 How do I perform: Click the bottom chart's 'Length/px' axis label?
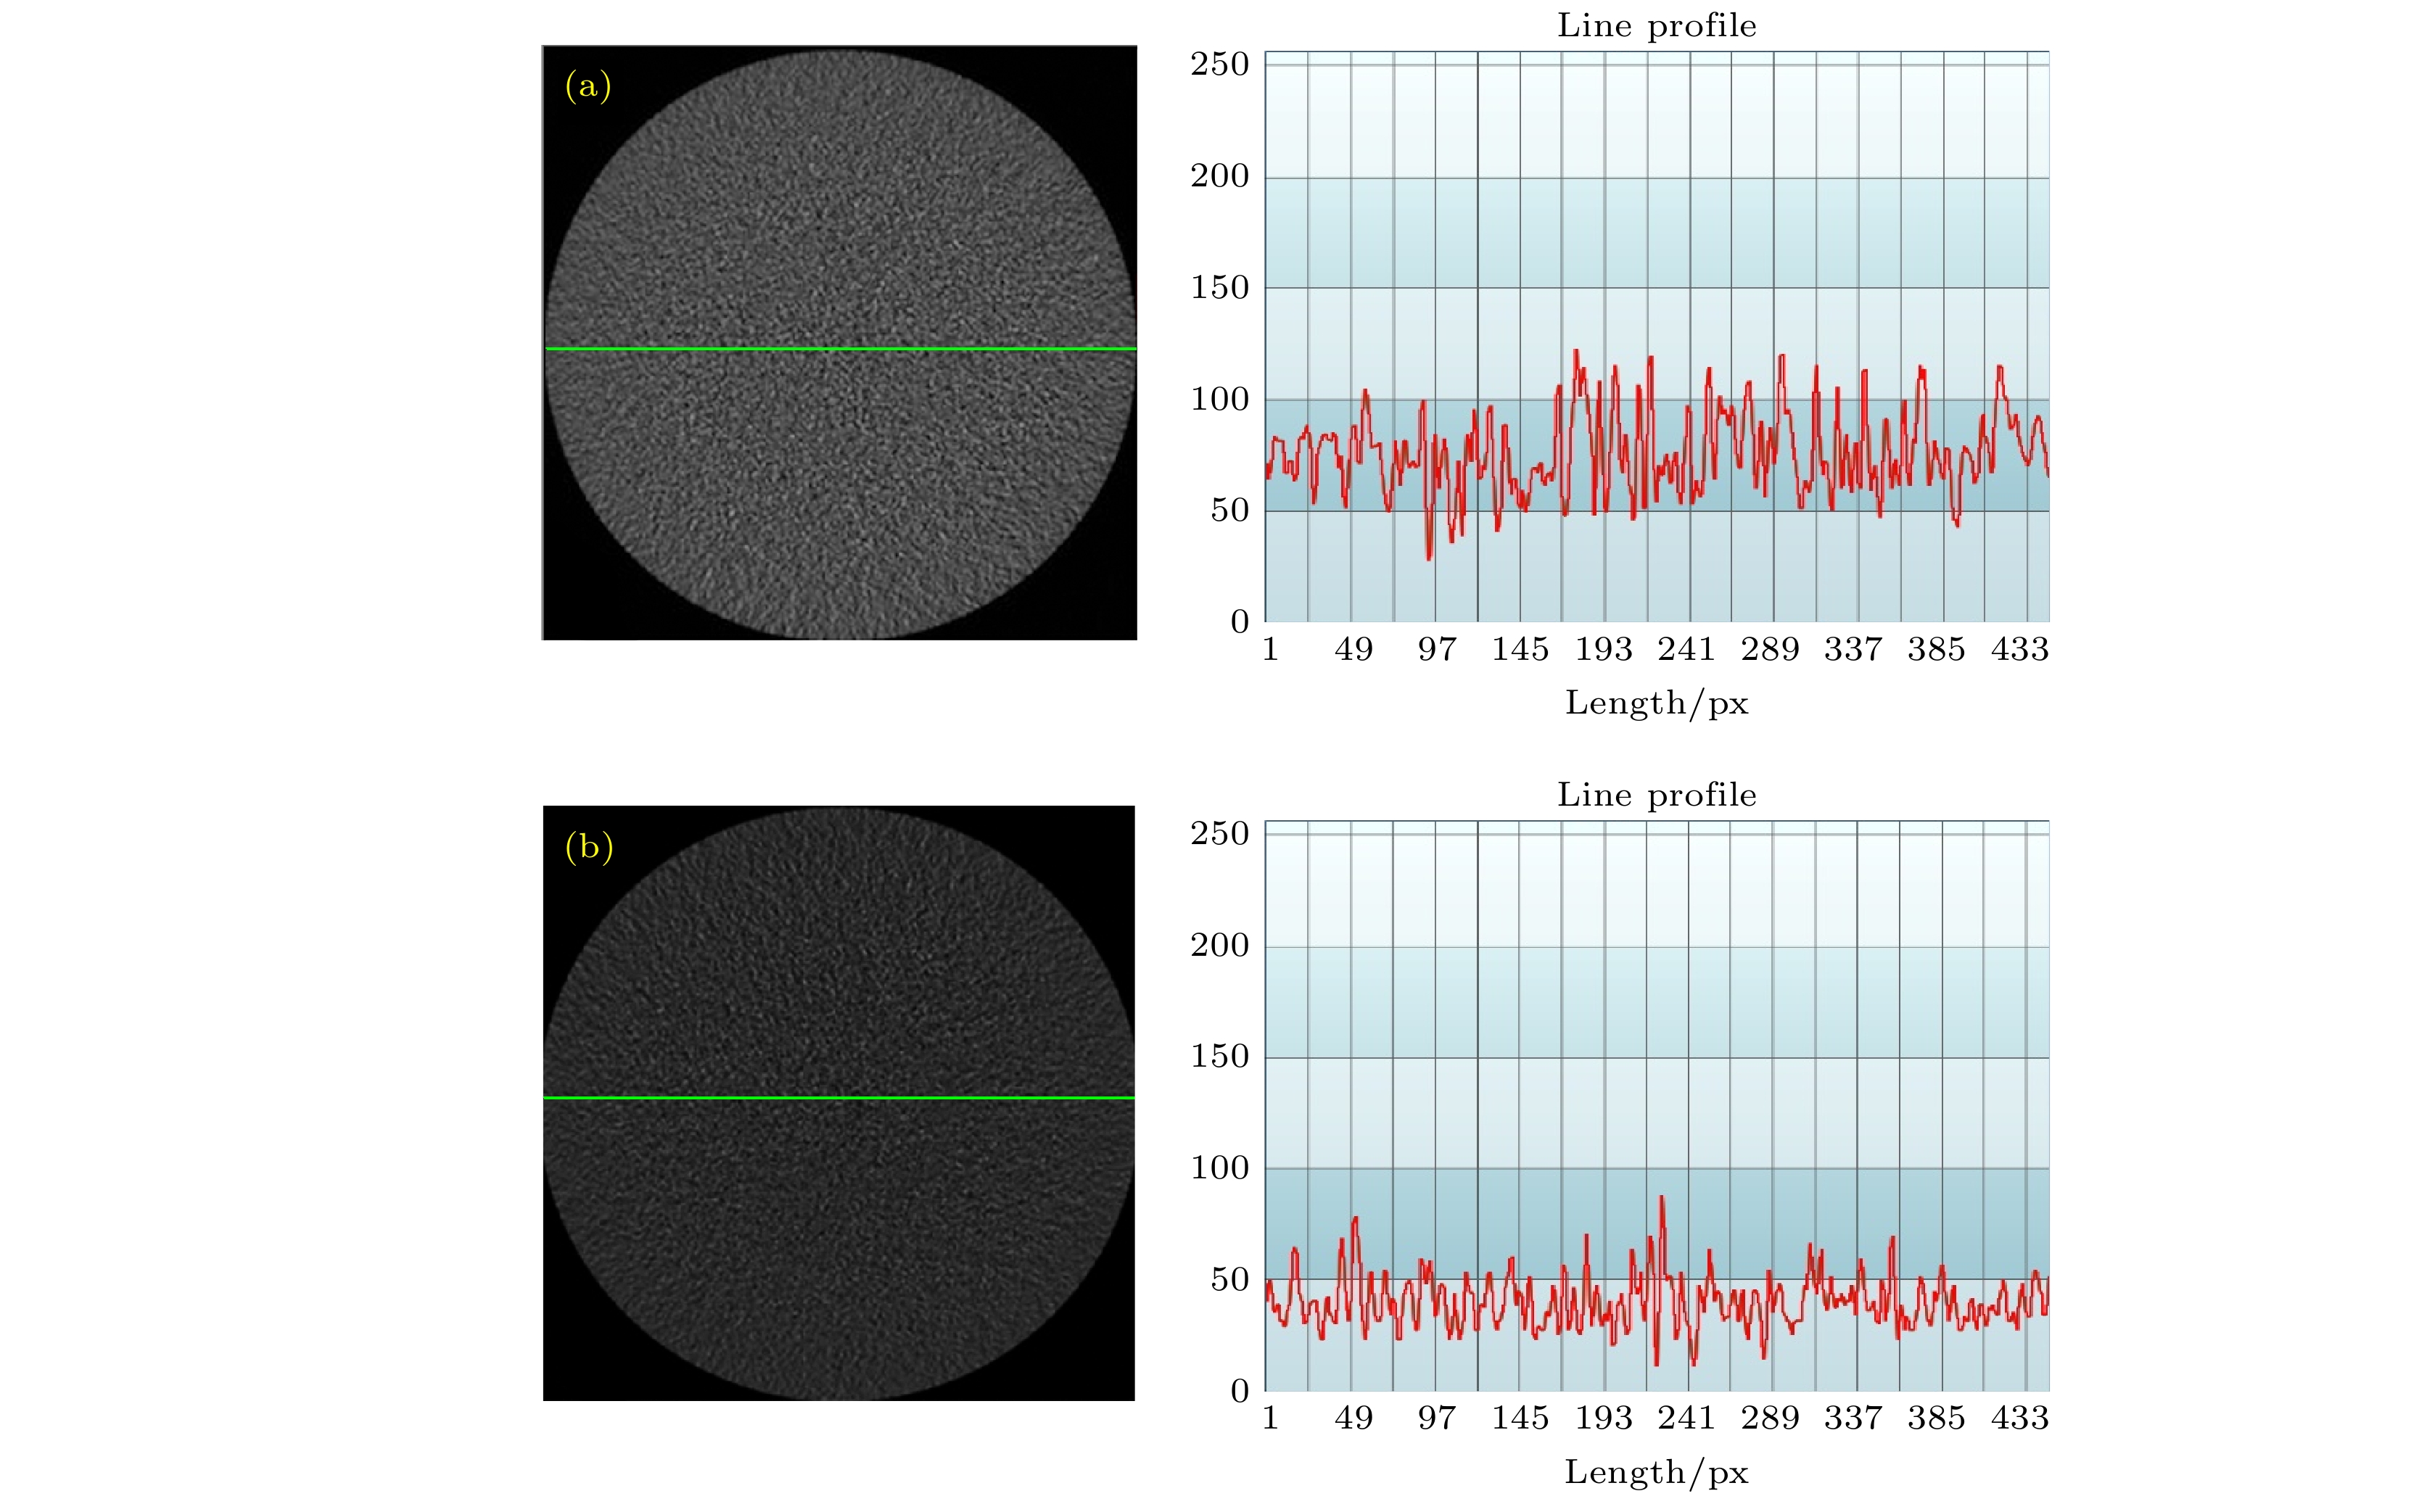click(1656, 1472)
